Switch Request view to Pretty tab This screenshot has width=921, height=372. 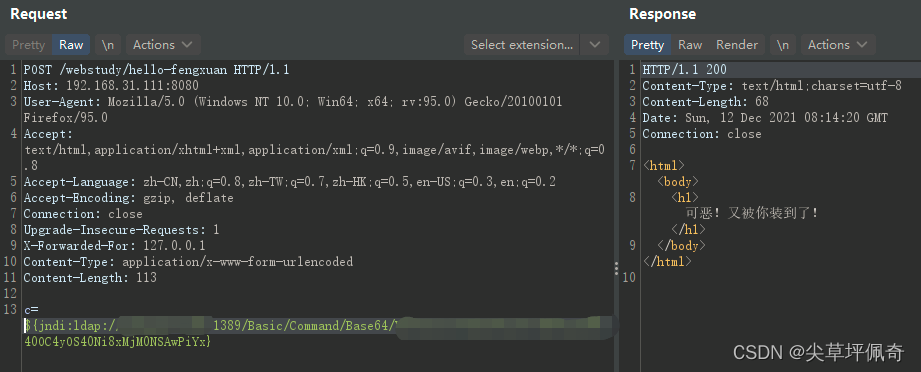click(28, 45)
